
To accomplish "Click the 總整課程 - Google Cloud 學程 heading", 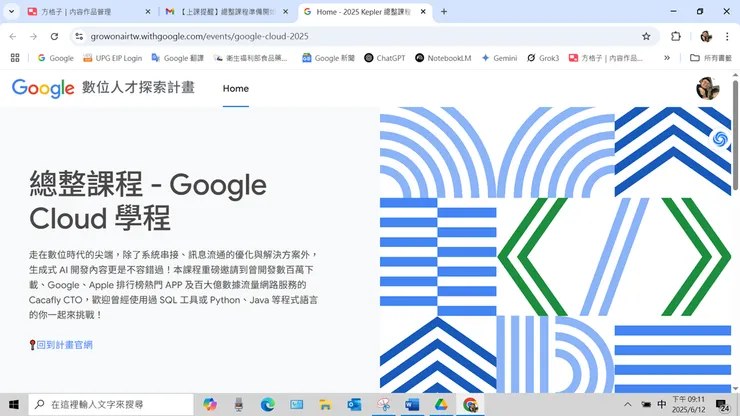I will click(x=148, y=201).
